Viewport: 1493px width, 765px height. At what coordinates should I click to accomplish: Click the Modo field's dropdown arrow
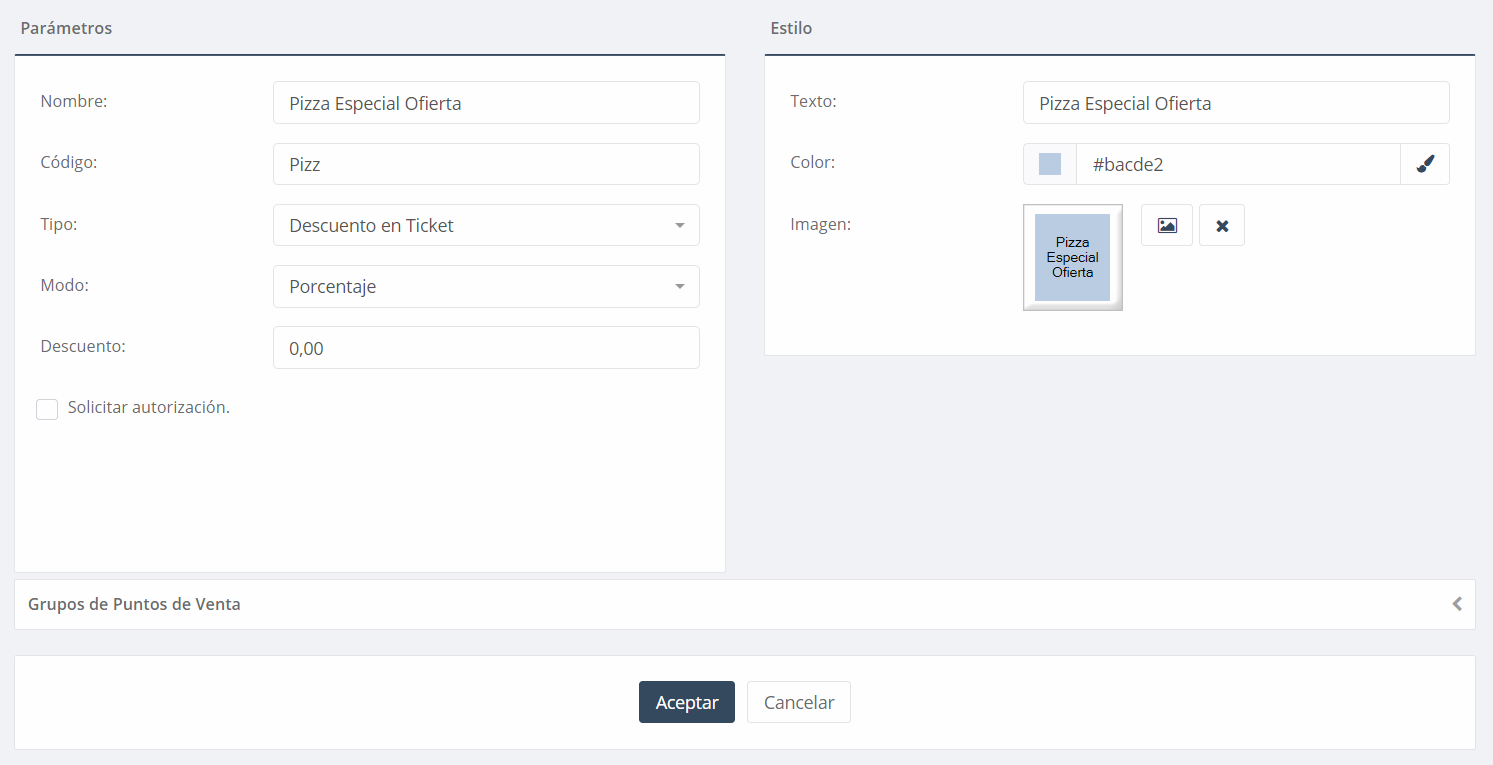[680, 287]
